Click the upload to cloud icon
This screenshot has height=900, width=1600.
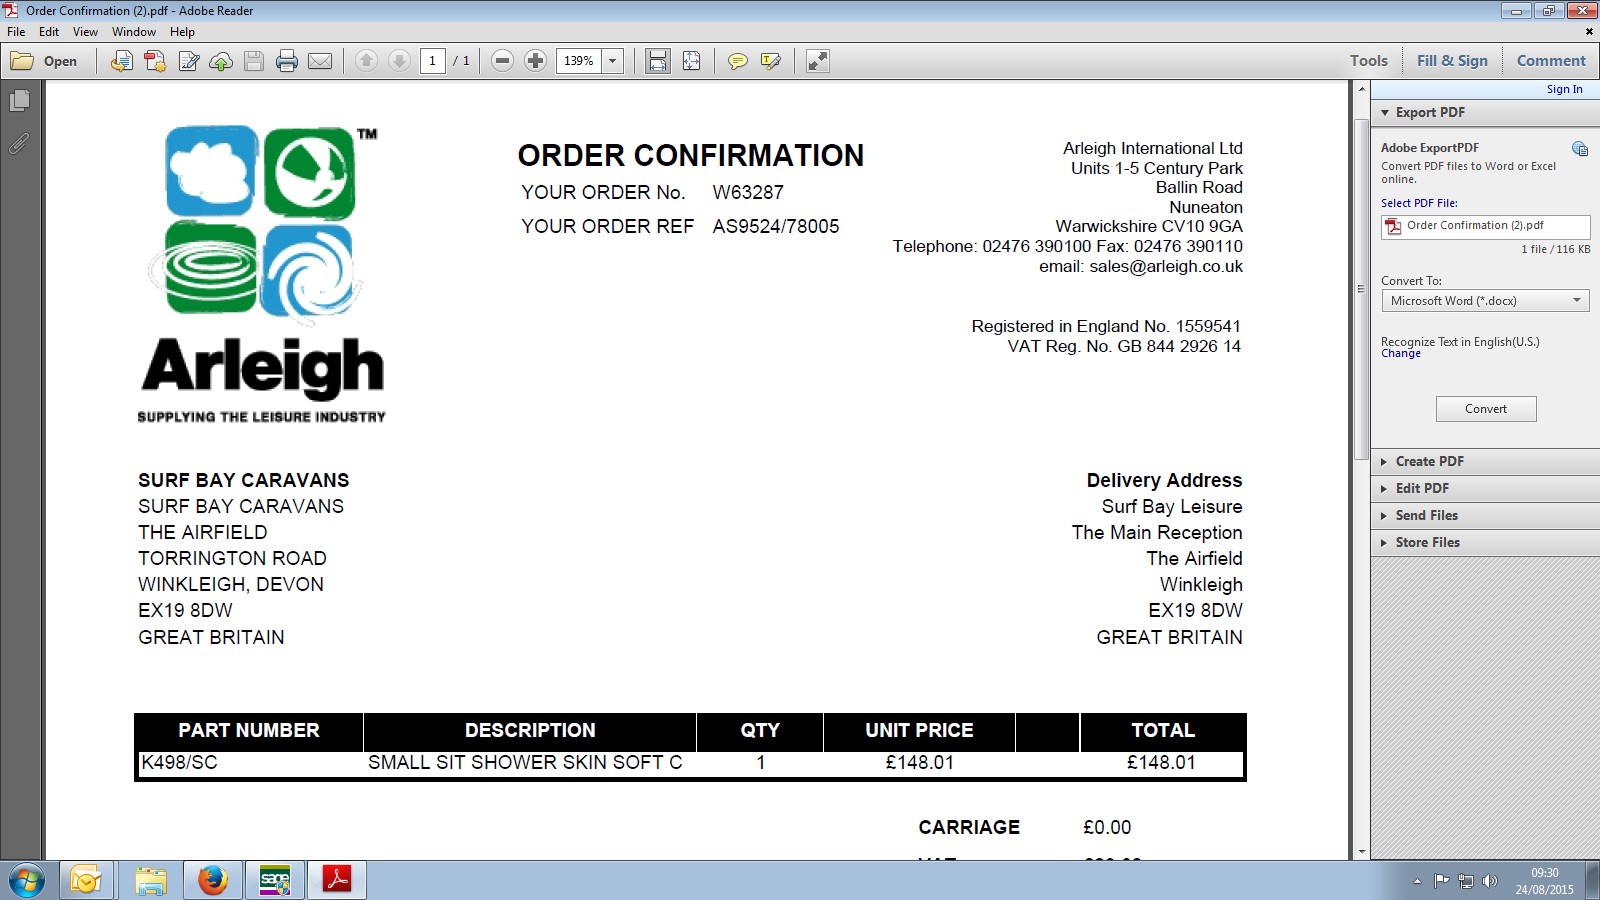tap(221, 61)
